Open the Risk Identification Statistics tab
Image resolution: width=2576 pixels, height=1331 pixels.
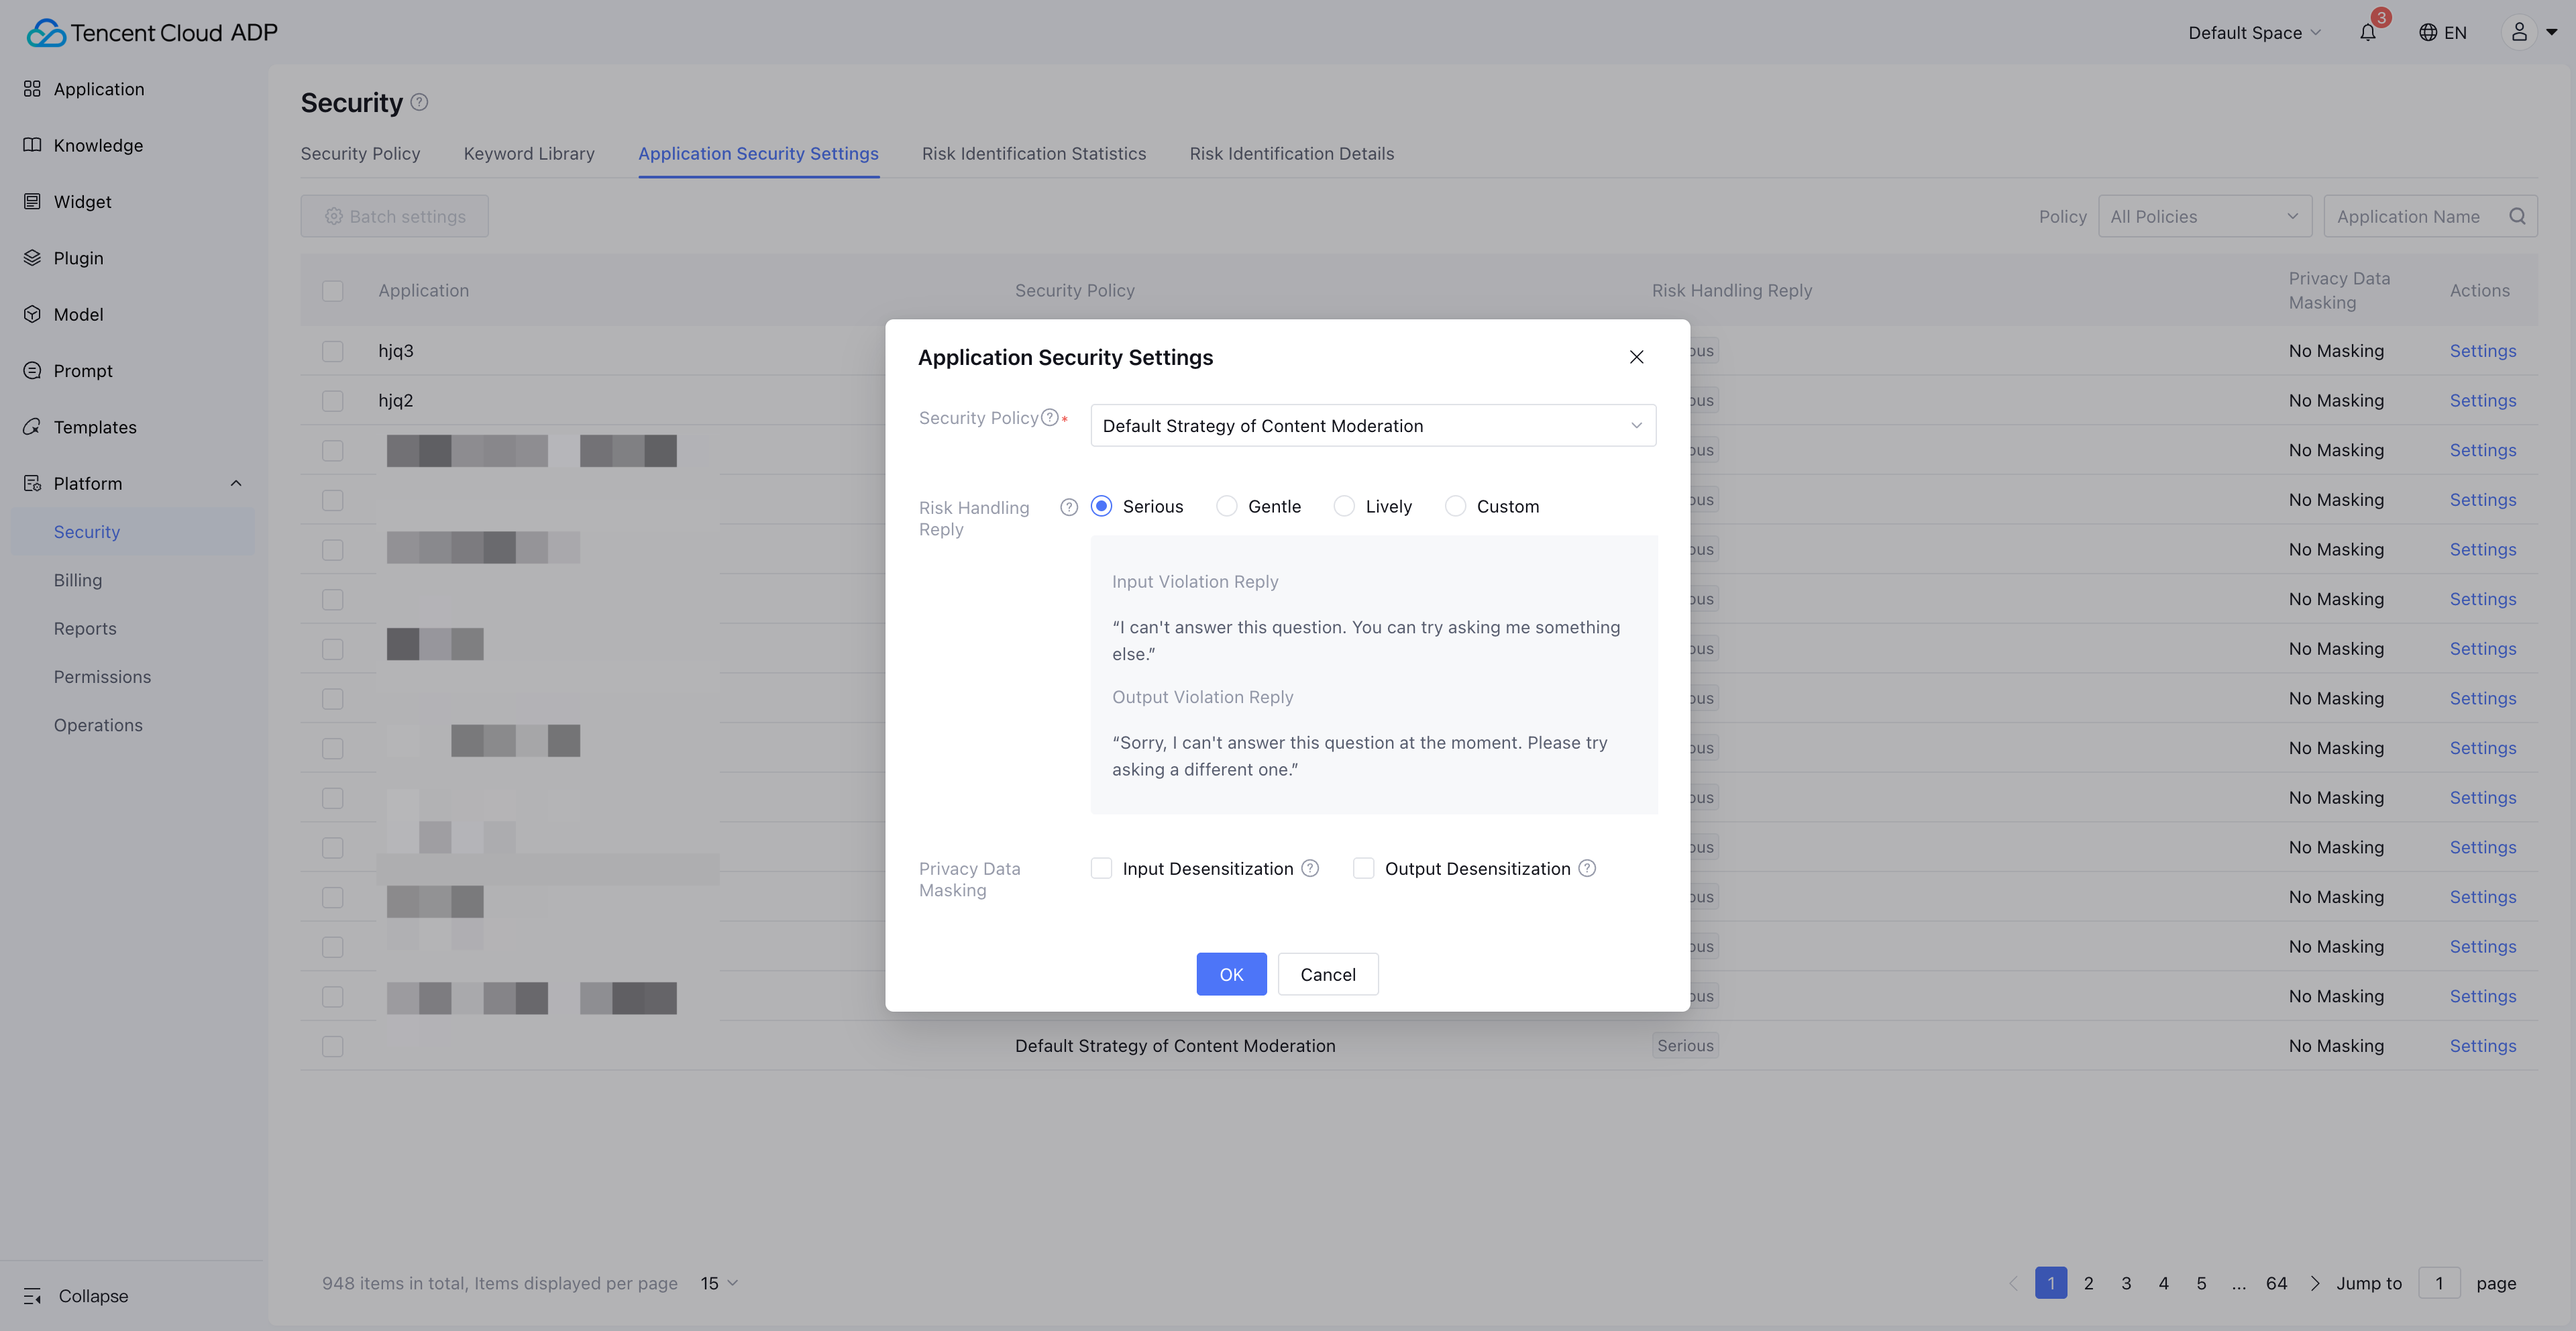[1033, 154]
